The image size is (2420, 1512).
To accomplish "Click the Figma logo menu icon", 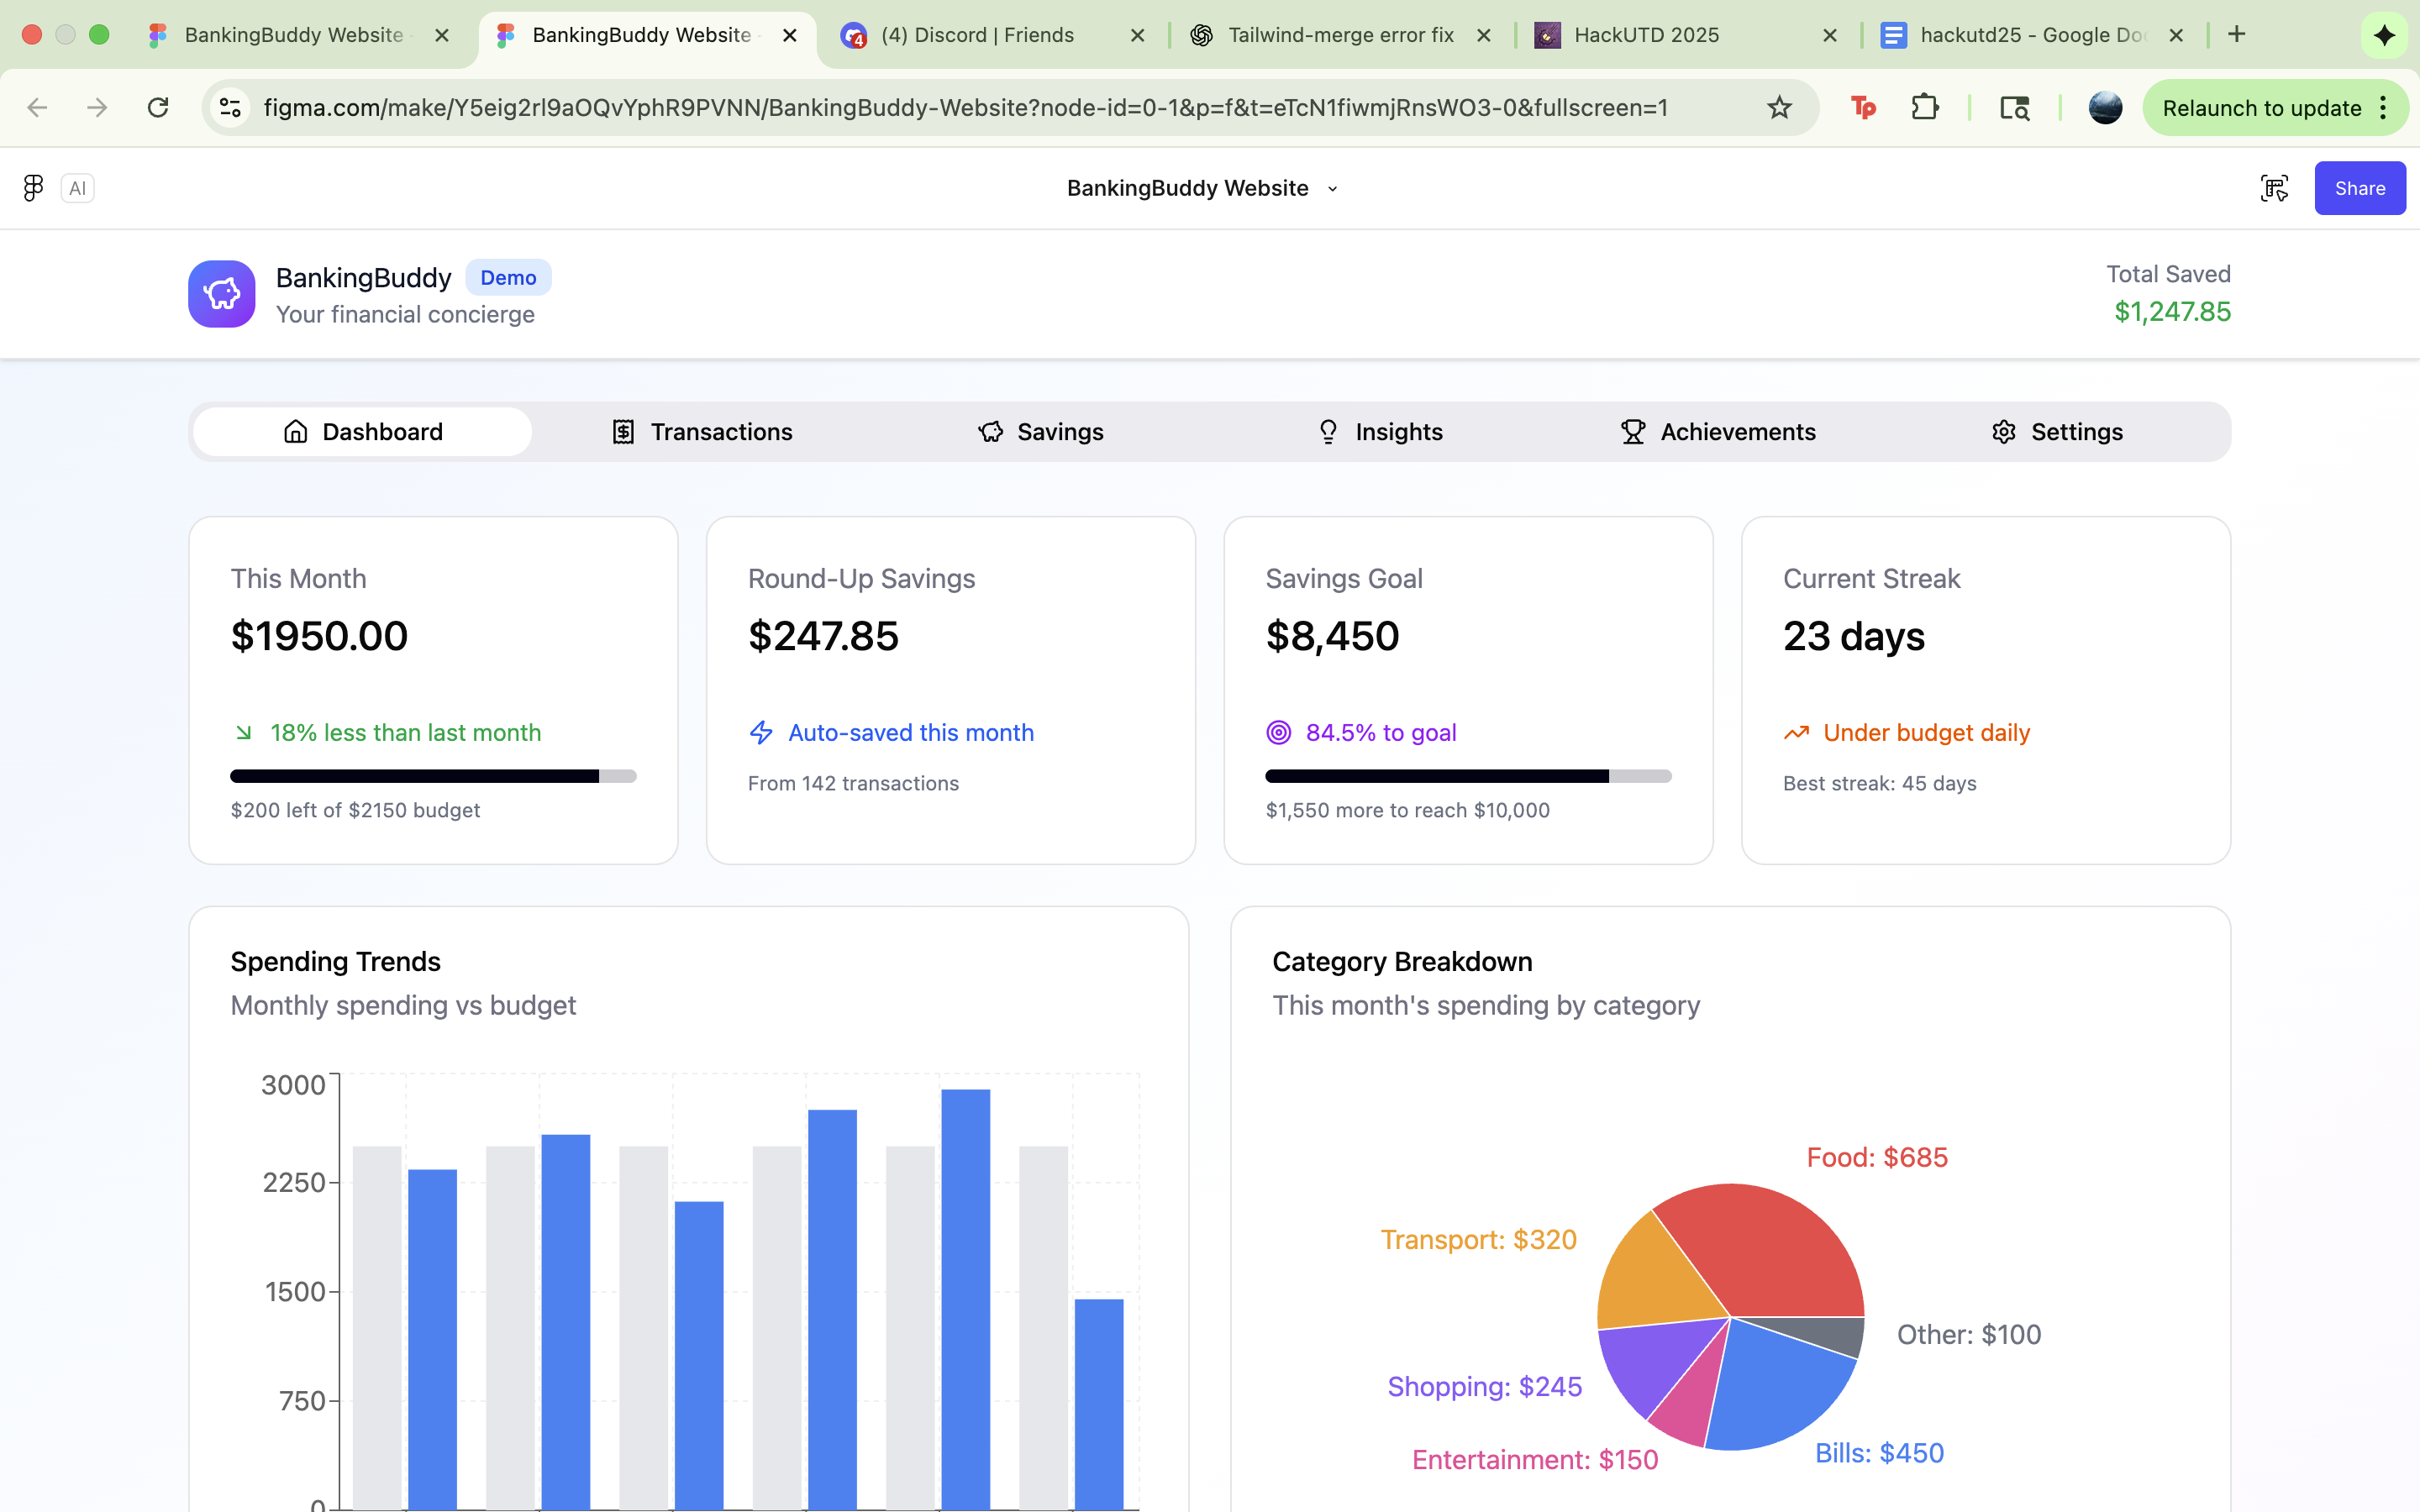I will click(x=33, y=188).
